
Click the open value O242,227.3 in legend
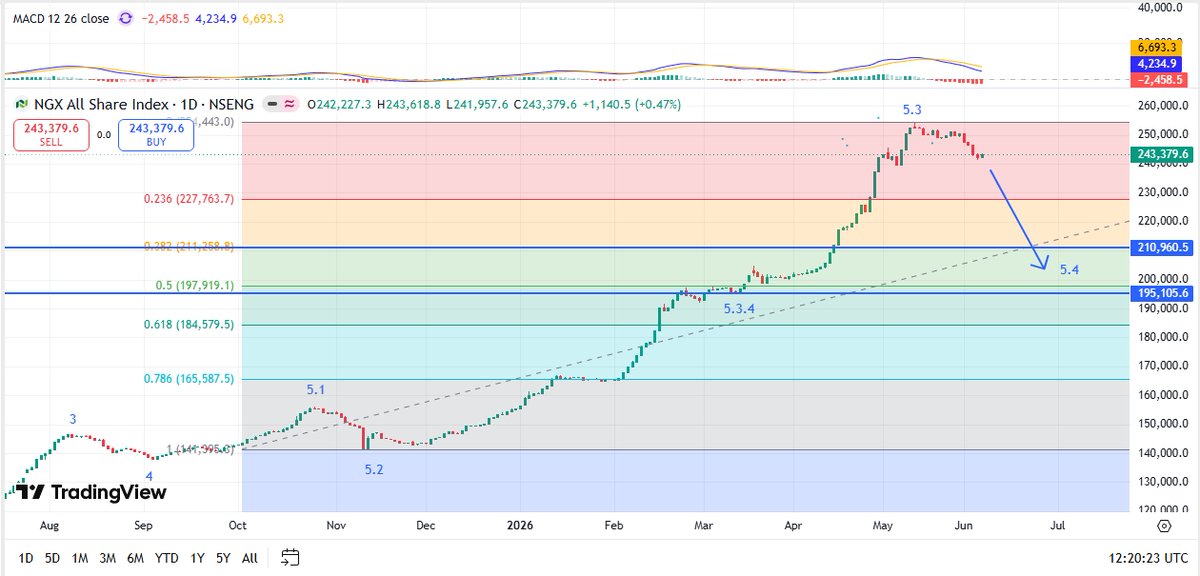340,104
